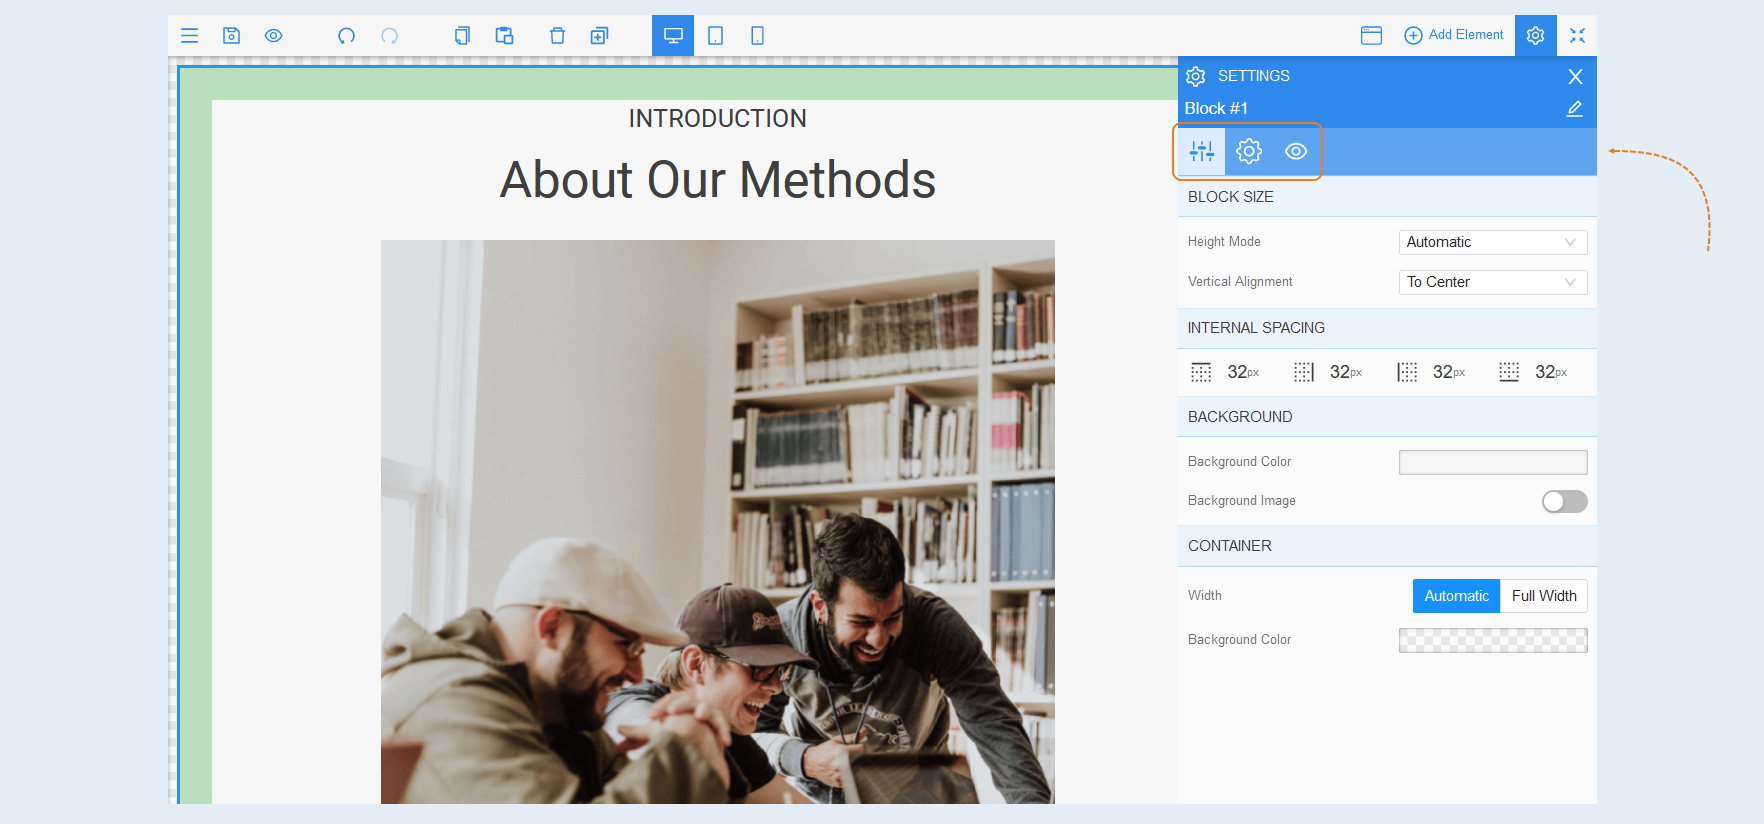
Task: Click the Block #1 title
Action: 1216,108
